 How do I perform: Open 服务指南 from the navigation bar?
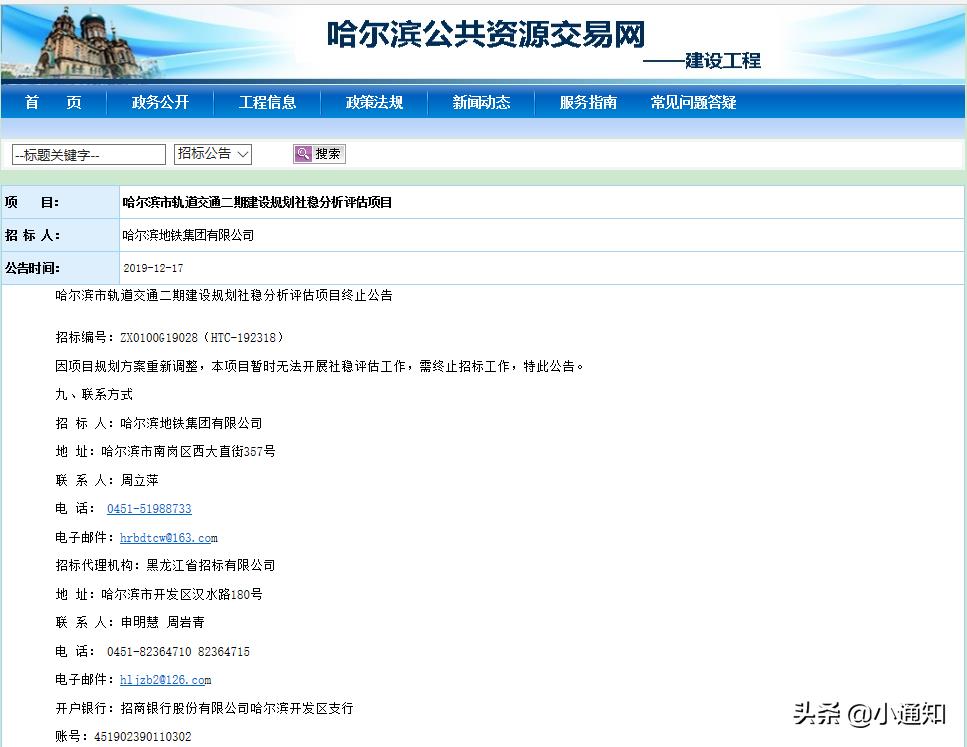pyautogui.click(x=588, y=102)
